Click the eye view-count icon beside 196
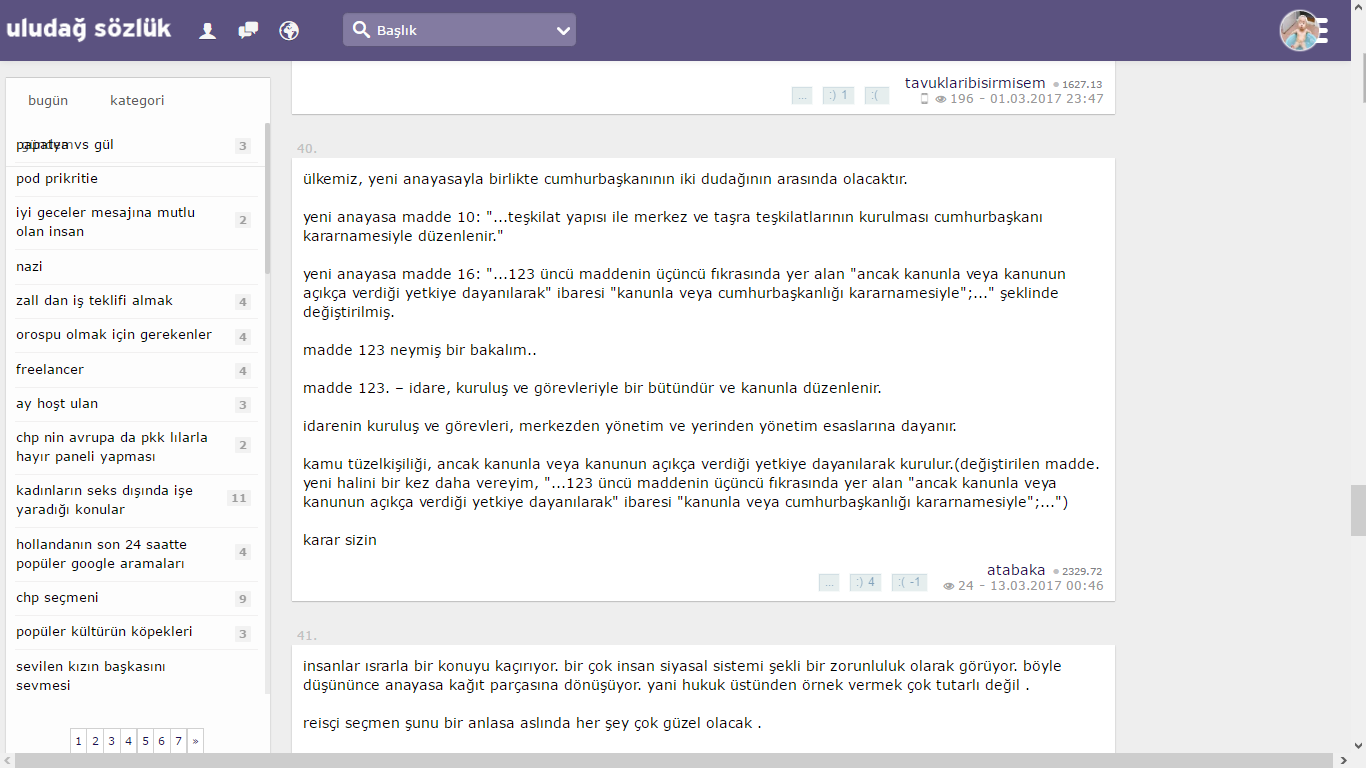 click(x=941, y=99)
